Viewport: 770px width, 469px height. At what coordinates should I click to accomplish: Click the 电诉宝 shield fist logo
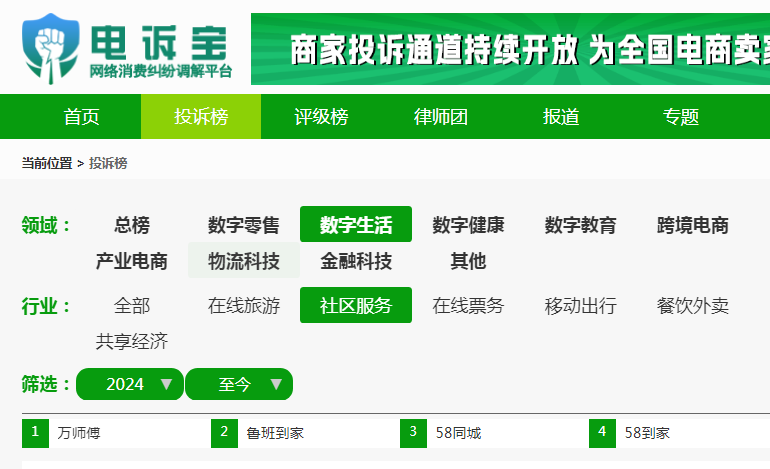pyautogui.click(x=51, y=49)
